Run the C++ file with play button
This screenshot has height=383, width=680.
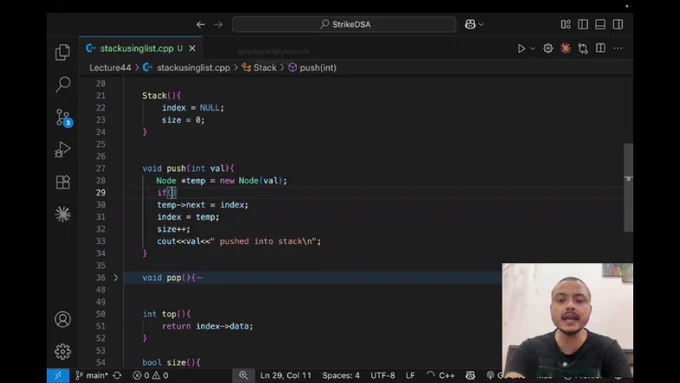tap(521, 49)
